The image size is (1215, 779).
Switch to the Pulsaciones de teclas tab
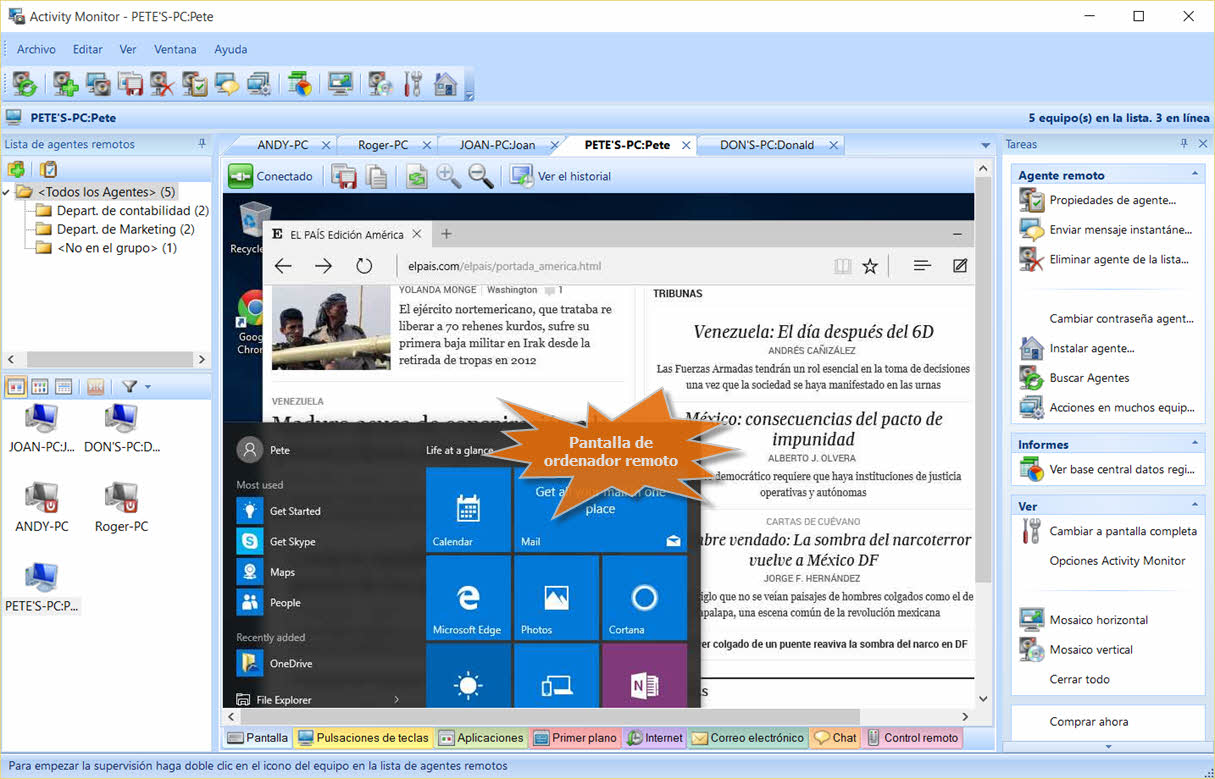[363, 738]
